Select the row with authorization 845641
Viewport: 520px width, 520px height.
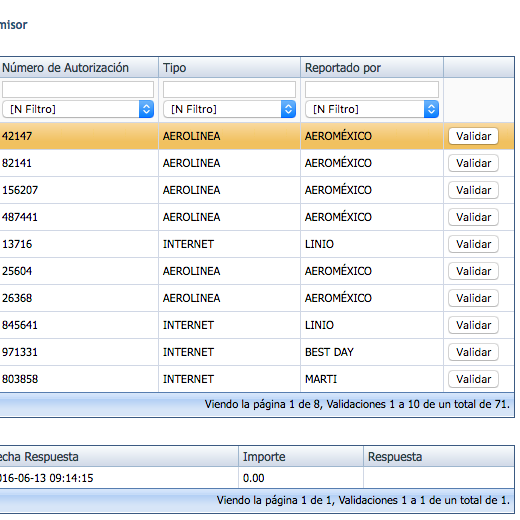pos(257,325)
